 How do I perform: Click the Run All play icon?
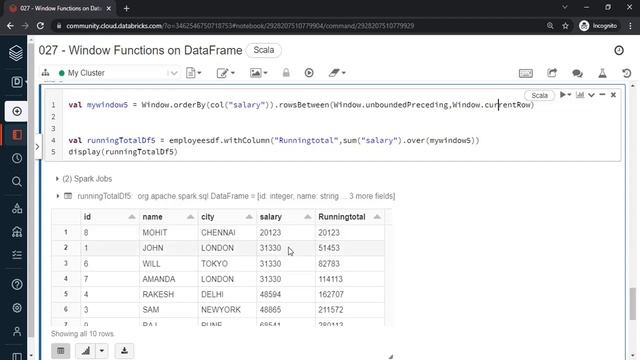[x=309, y=73]
